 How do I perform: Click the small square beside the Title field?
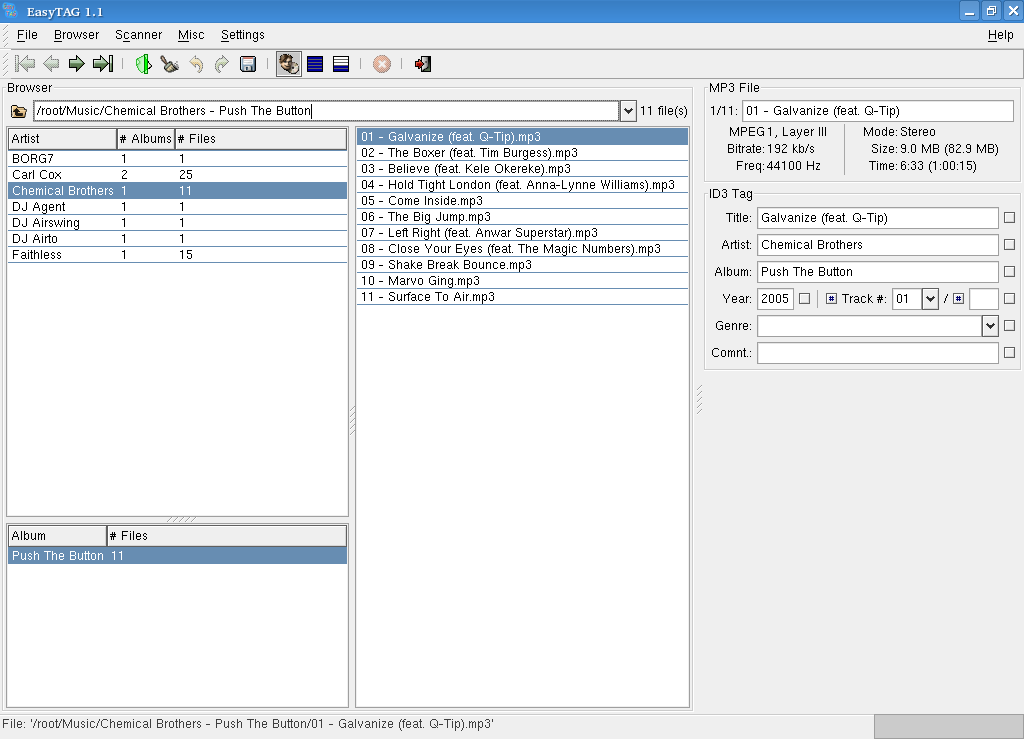1009,218
